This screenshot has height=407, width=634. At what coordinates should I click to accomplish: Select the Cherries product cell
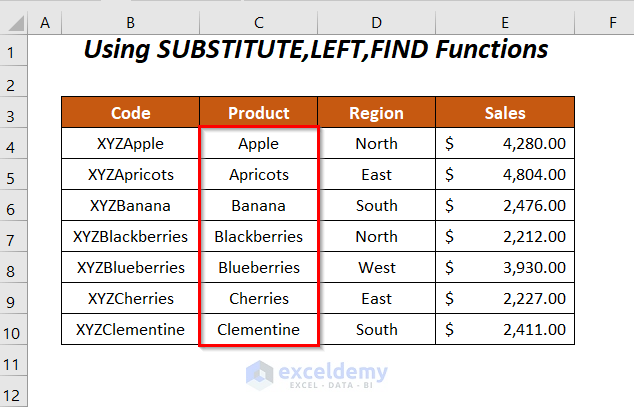(258, 299)
